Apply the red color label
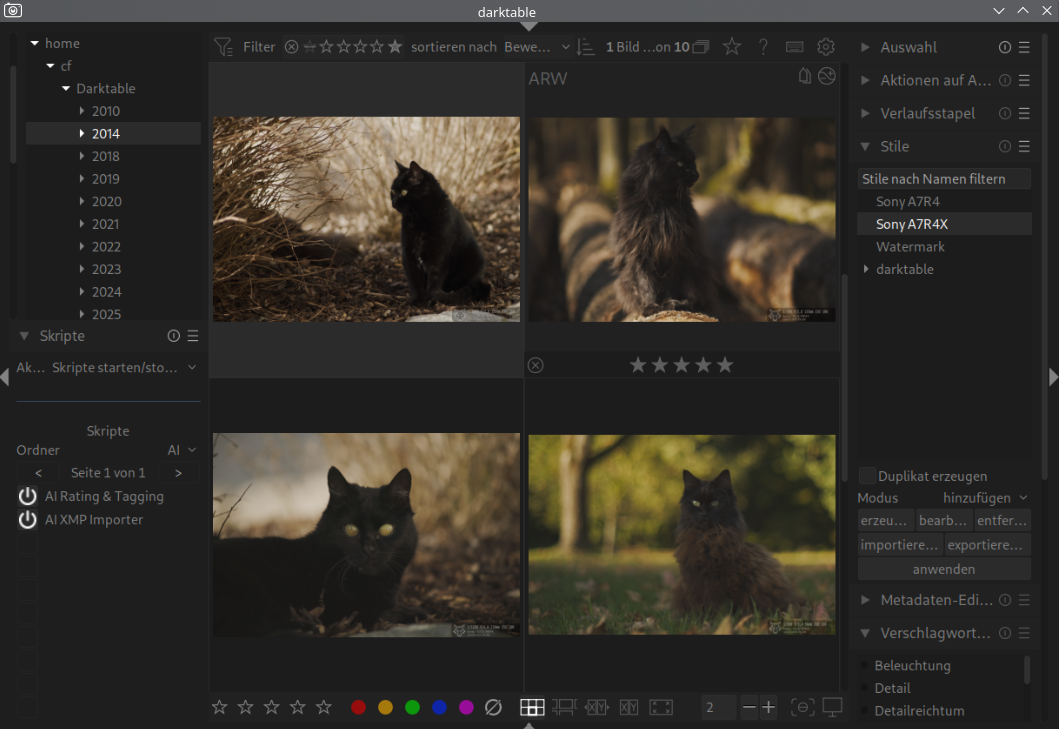 coord(359,707)
